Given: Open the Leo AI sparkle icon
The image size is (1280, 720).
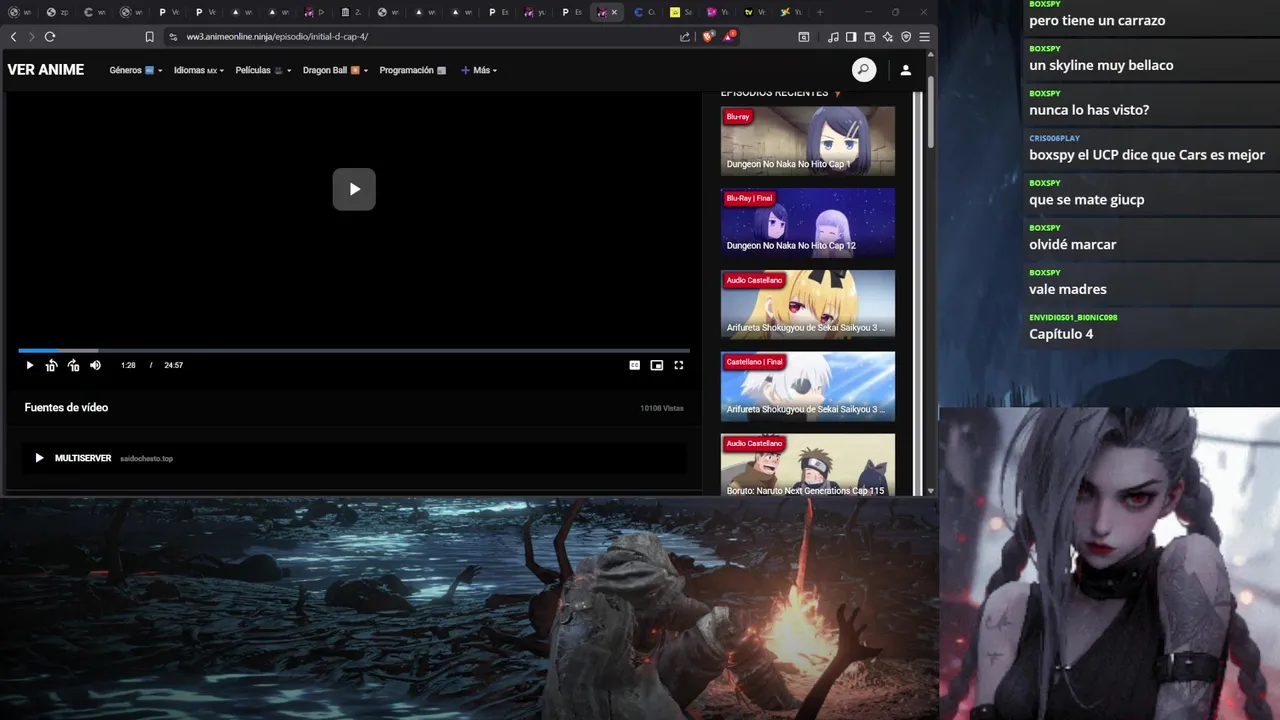Looking at the screenshot, I should pos(888,37).
